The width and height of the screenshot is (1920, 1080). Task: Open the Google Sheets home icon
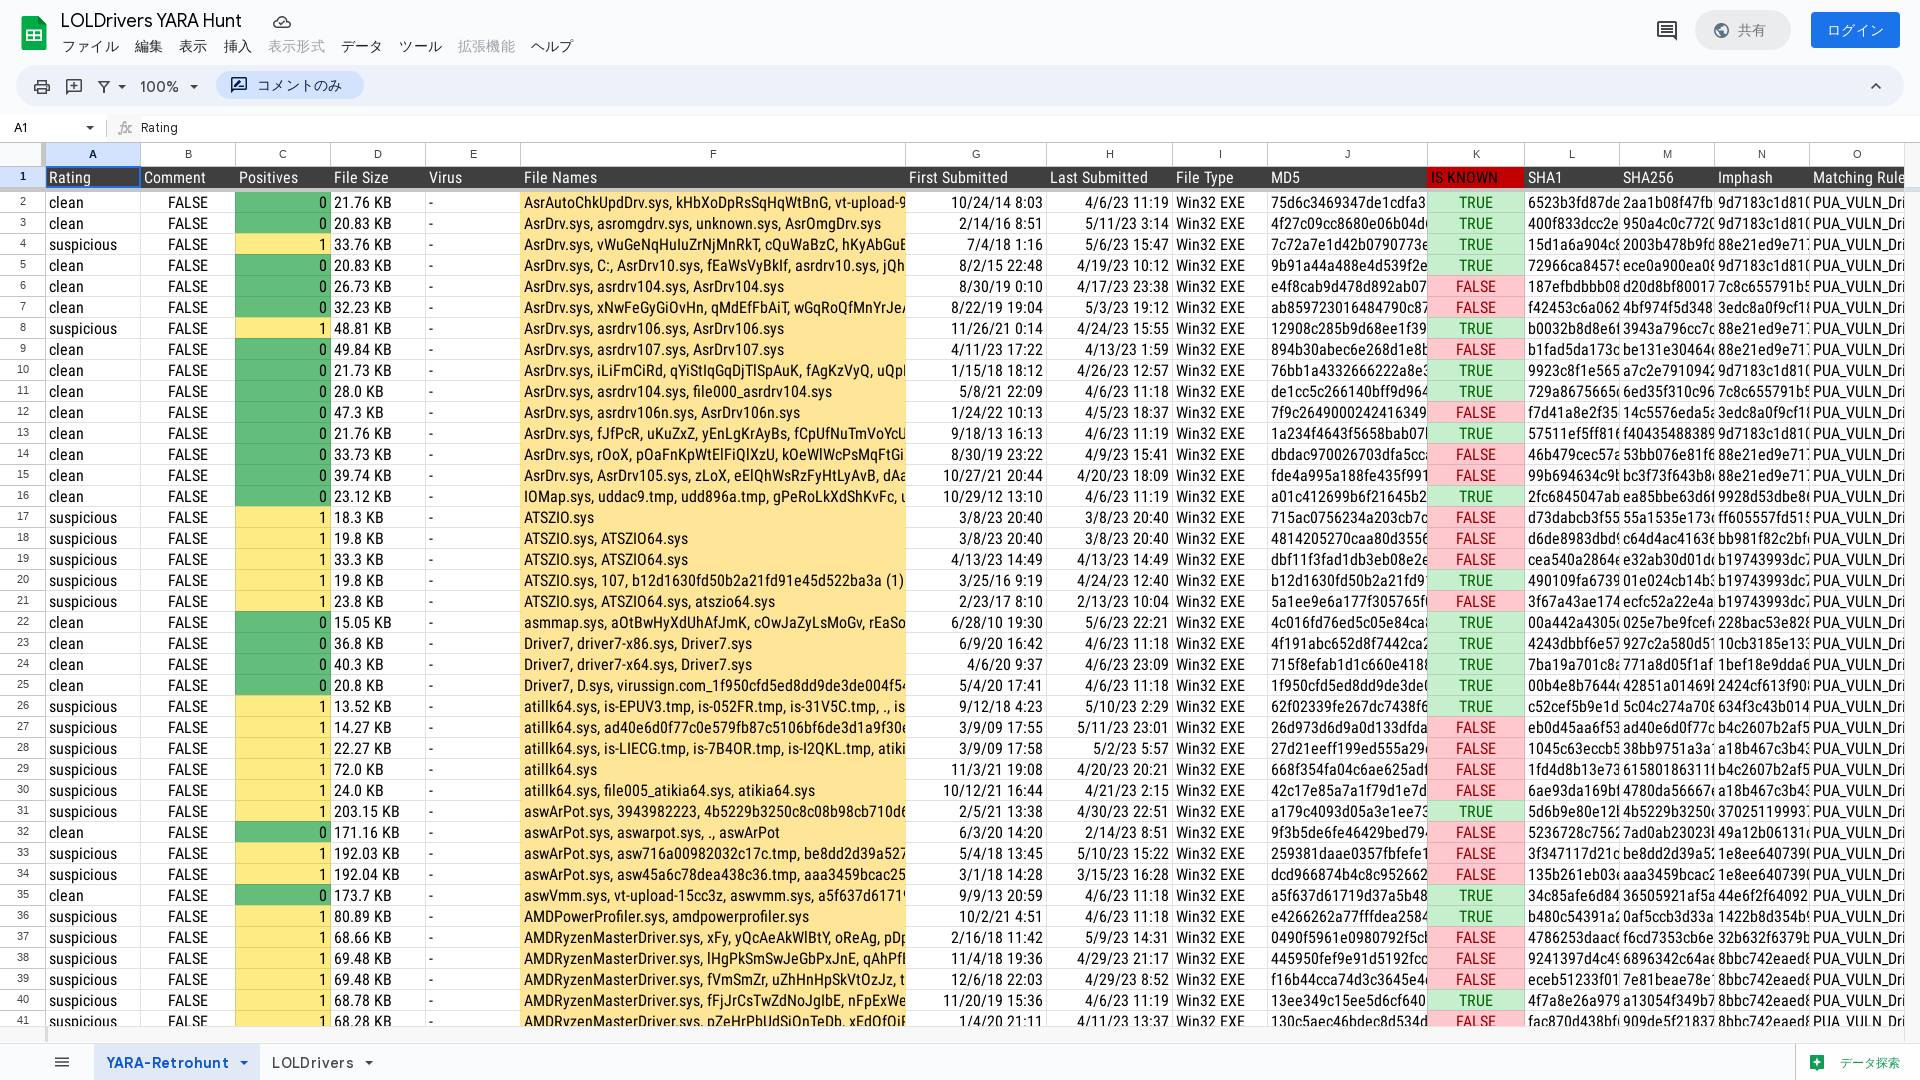34,32
